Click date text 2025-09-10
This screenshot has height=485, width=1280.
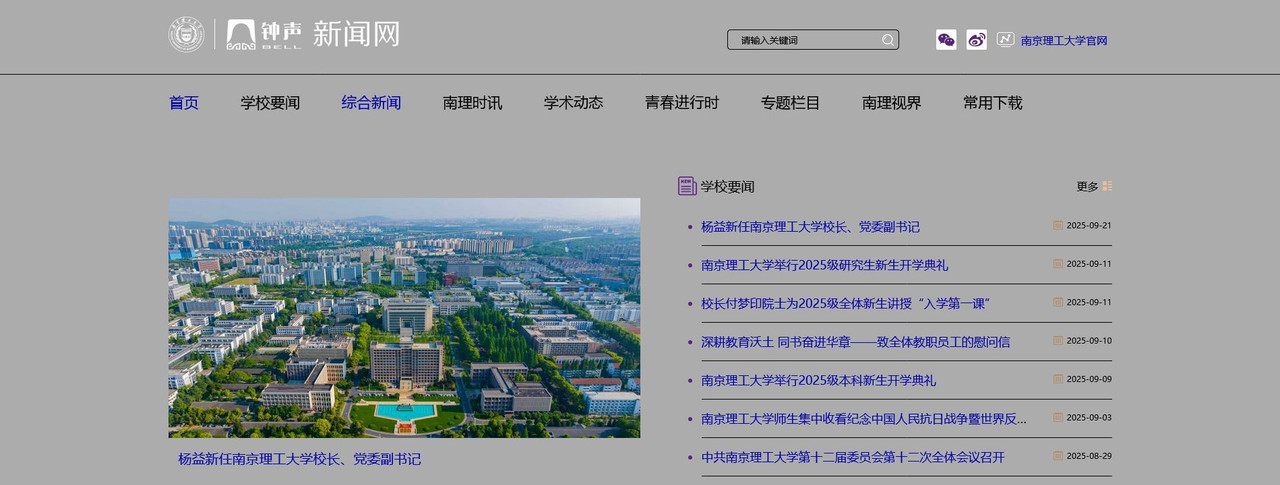pos(1089,341)
